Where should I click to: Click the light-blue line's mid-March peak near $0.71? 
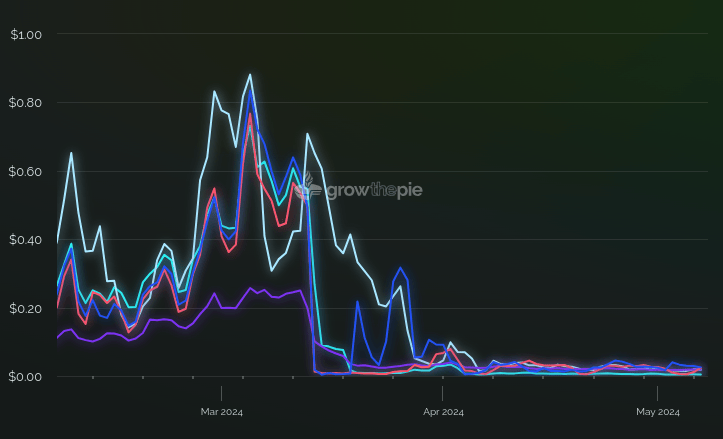click(x=307, y=134)
